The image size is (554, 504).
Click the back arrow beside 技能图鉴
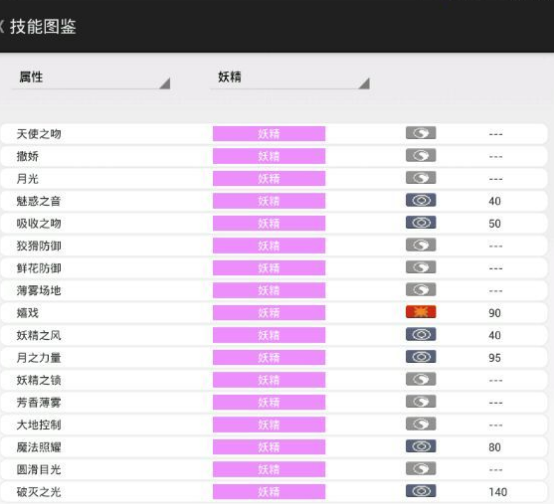[x=2, y=27]
